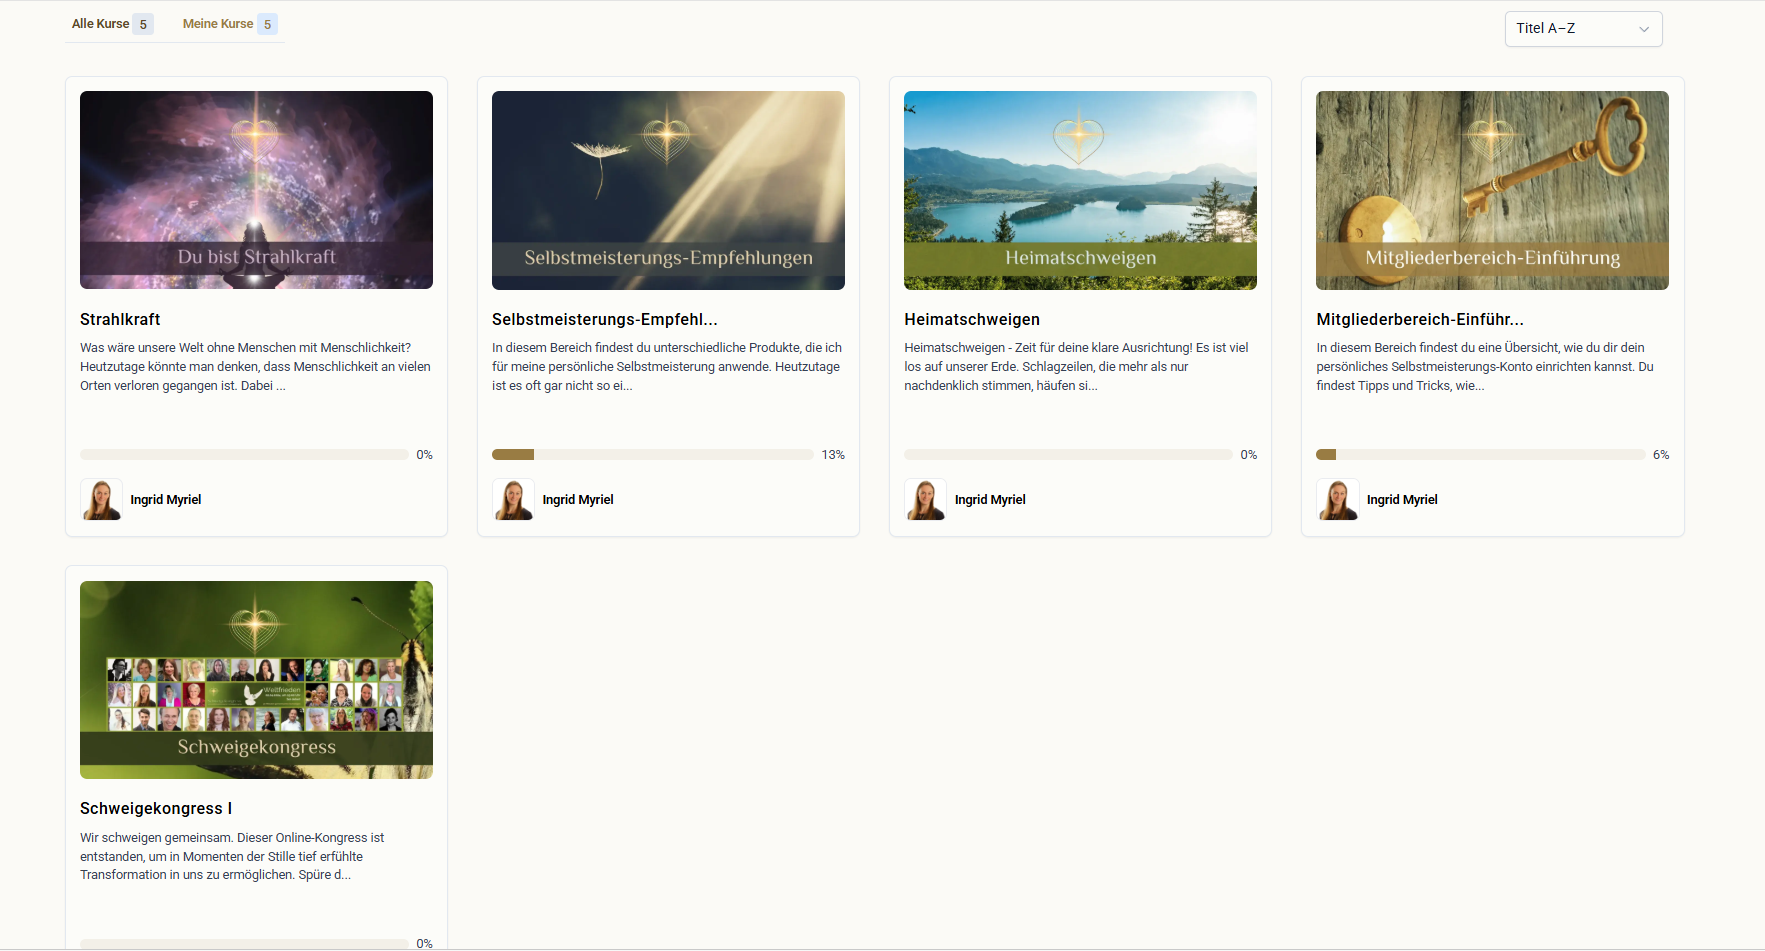Open the Schweigekongress I course title

[156, 808]
